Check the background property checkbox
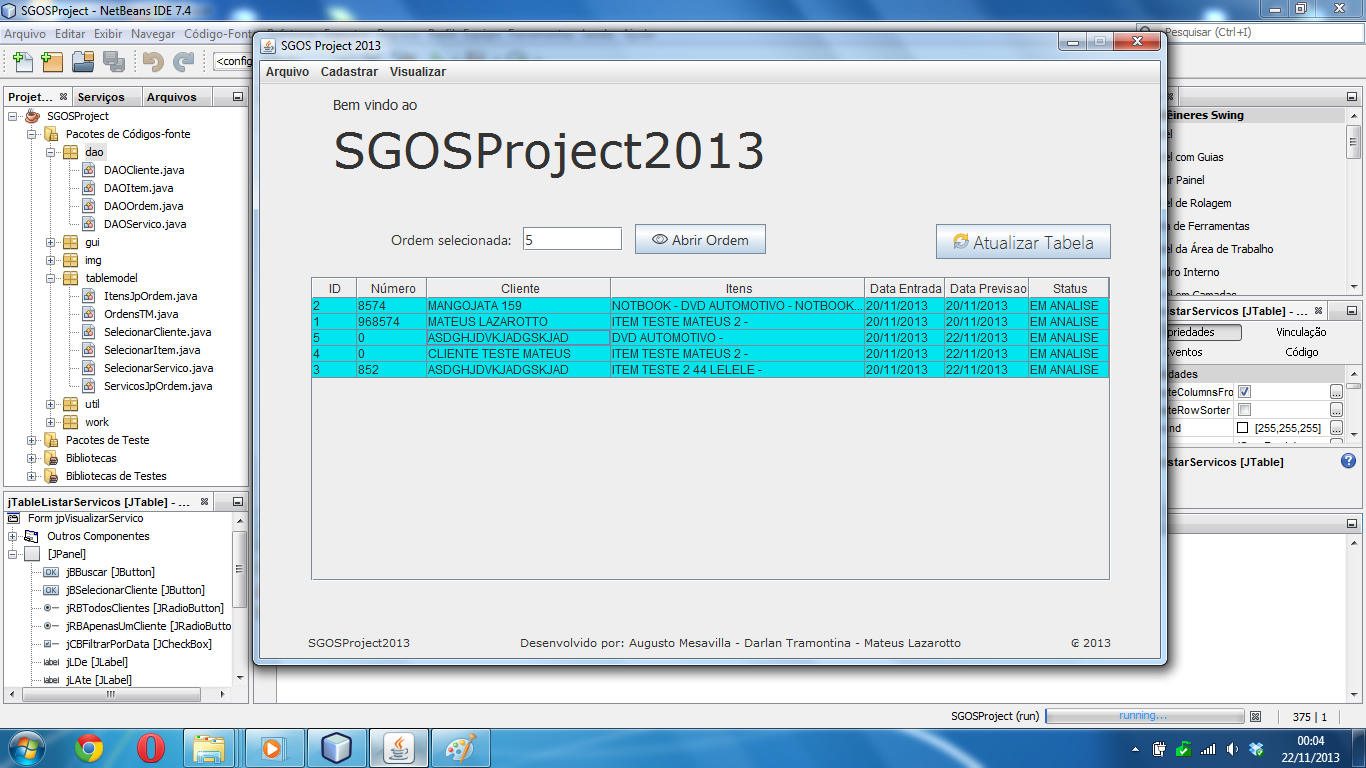This screenshot has height=768, width=1366. coord(1243,428)
